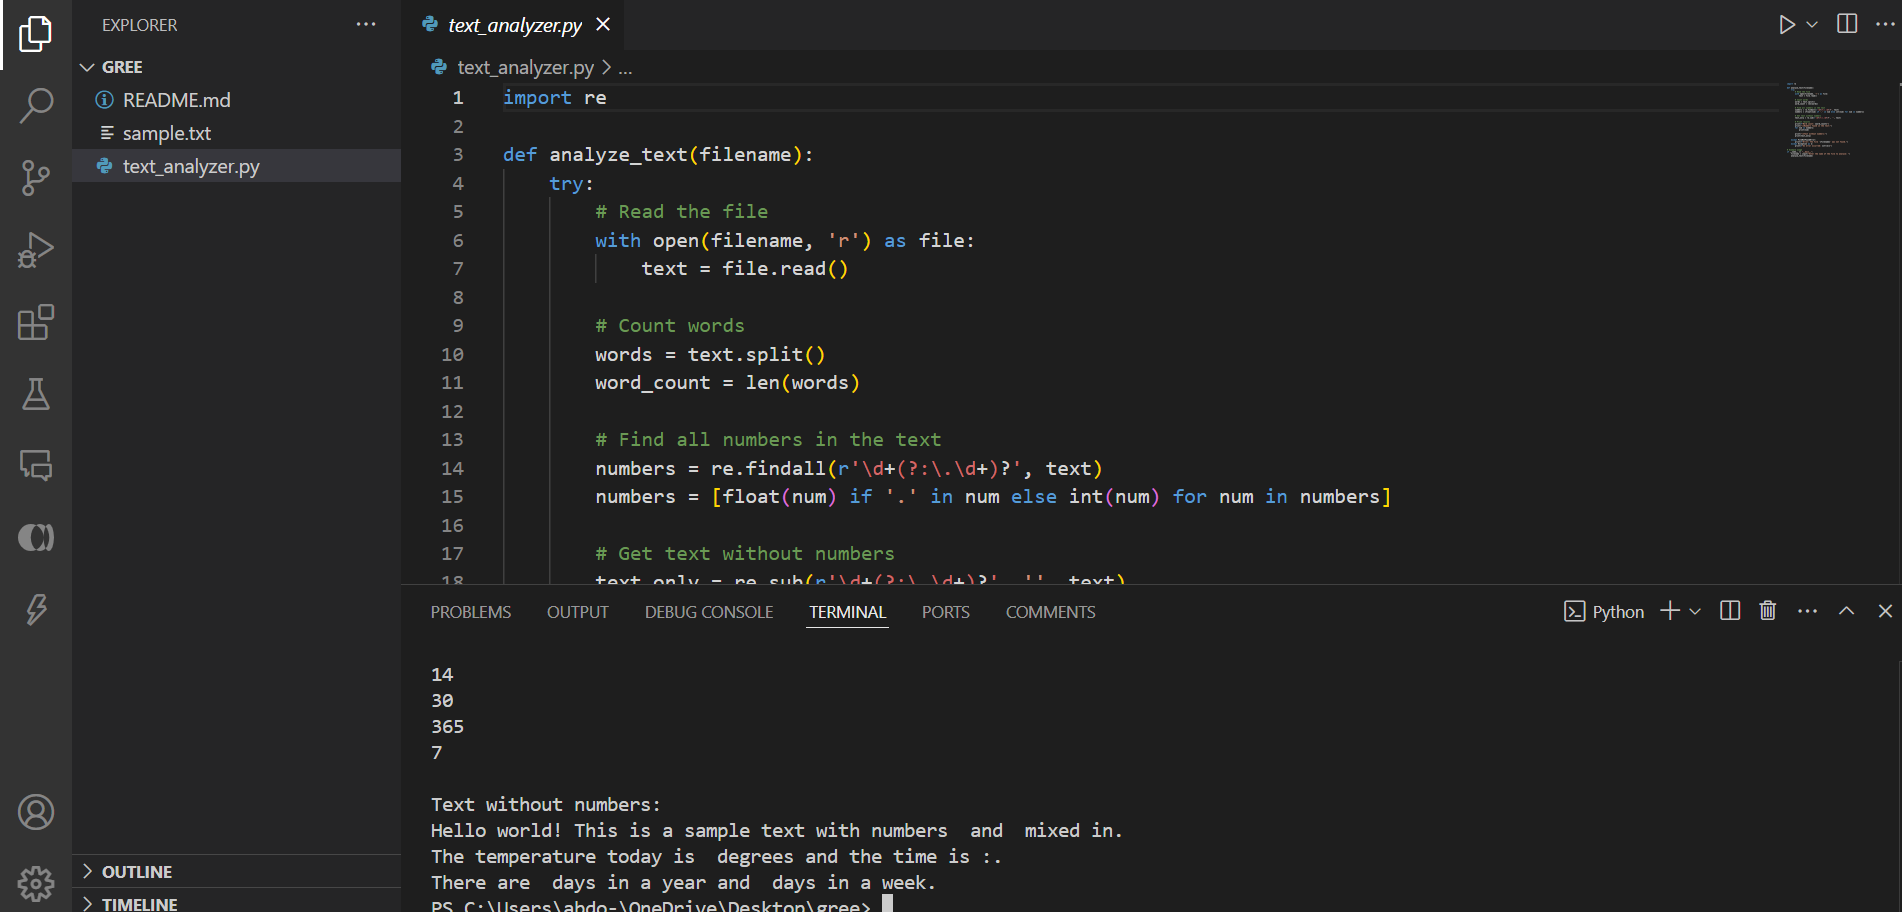Click the minimap code overview
1902x912 pixels.
[1825, 120]
